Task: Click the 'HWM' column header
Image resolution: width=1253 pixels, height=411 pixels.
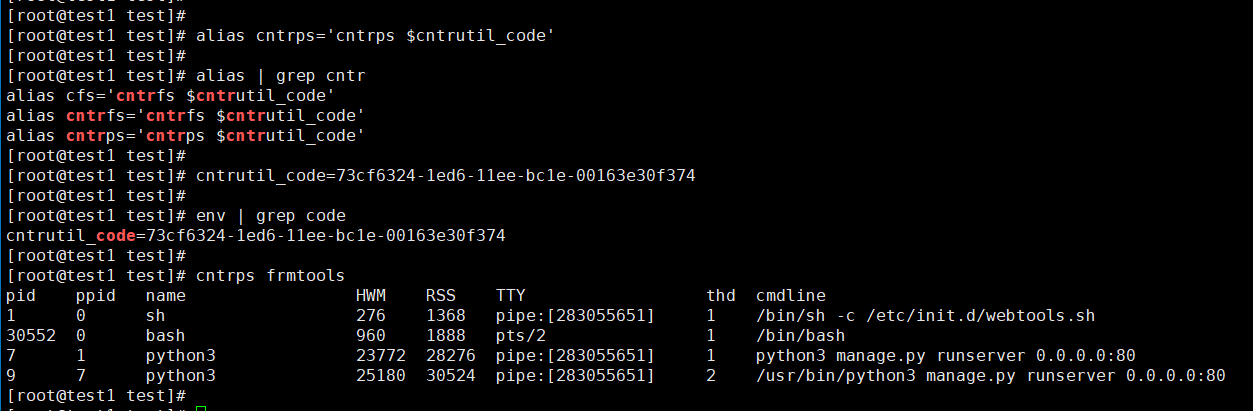Action: click(370, 295)
